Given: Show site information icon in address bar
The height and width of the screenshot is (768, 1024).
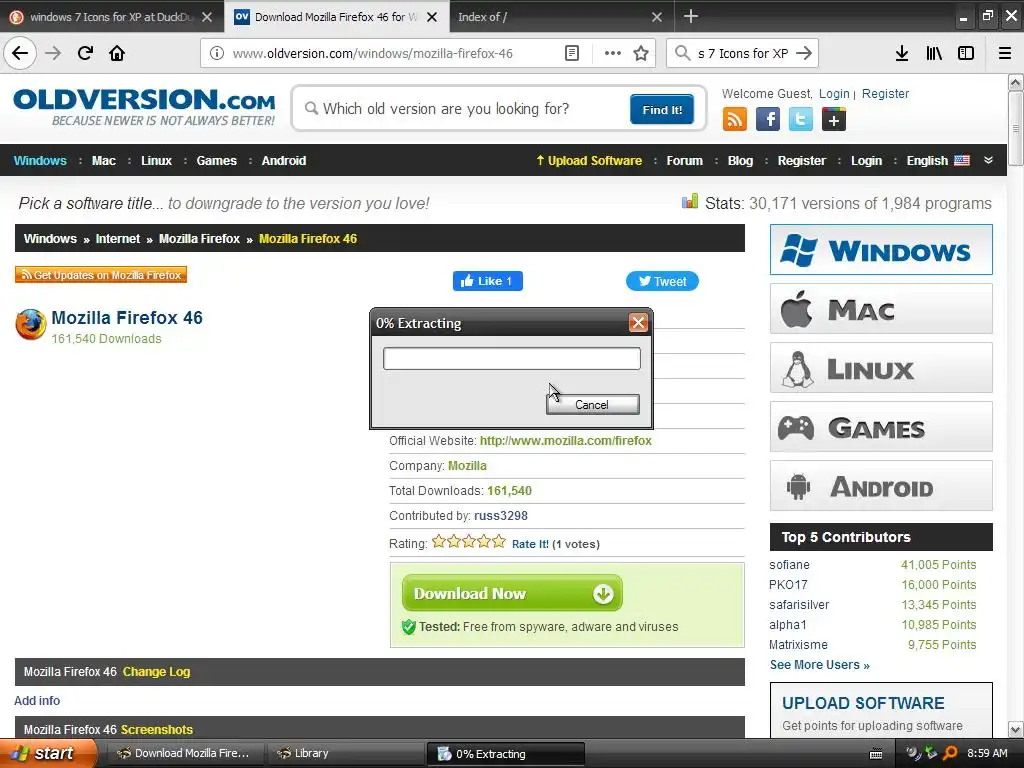Looking at the screenshot, I should click(x=217, y=54).
